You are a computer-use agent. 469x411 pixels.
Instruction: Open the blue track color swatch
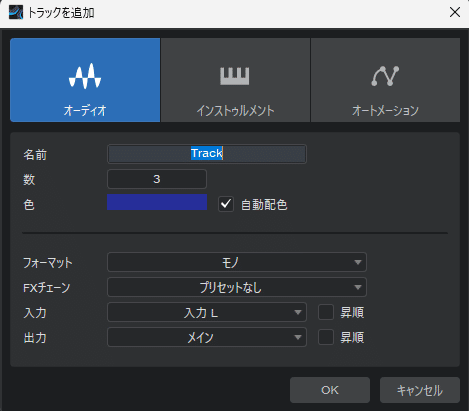pos(157,202)
